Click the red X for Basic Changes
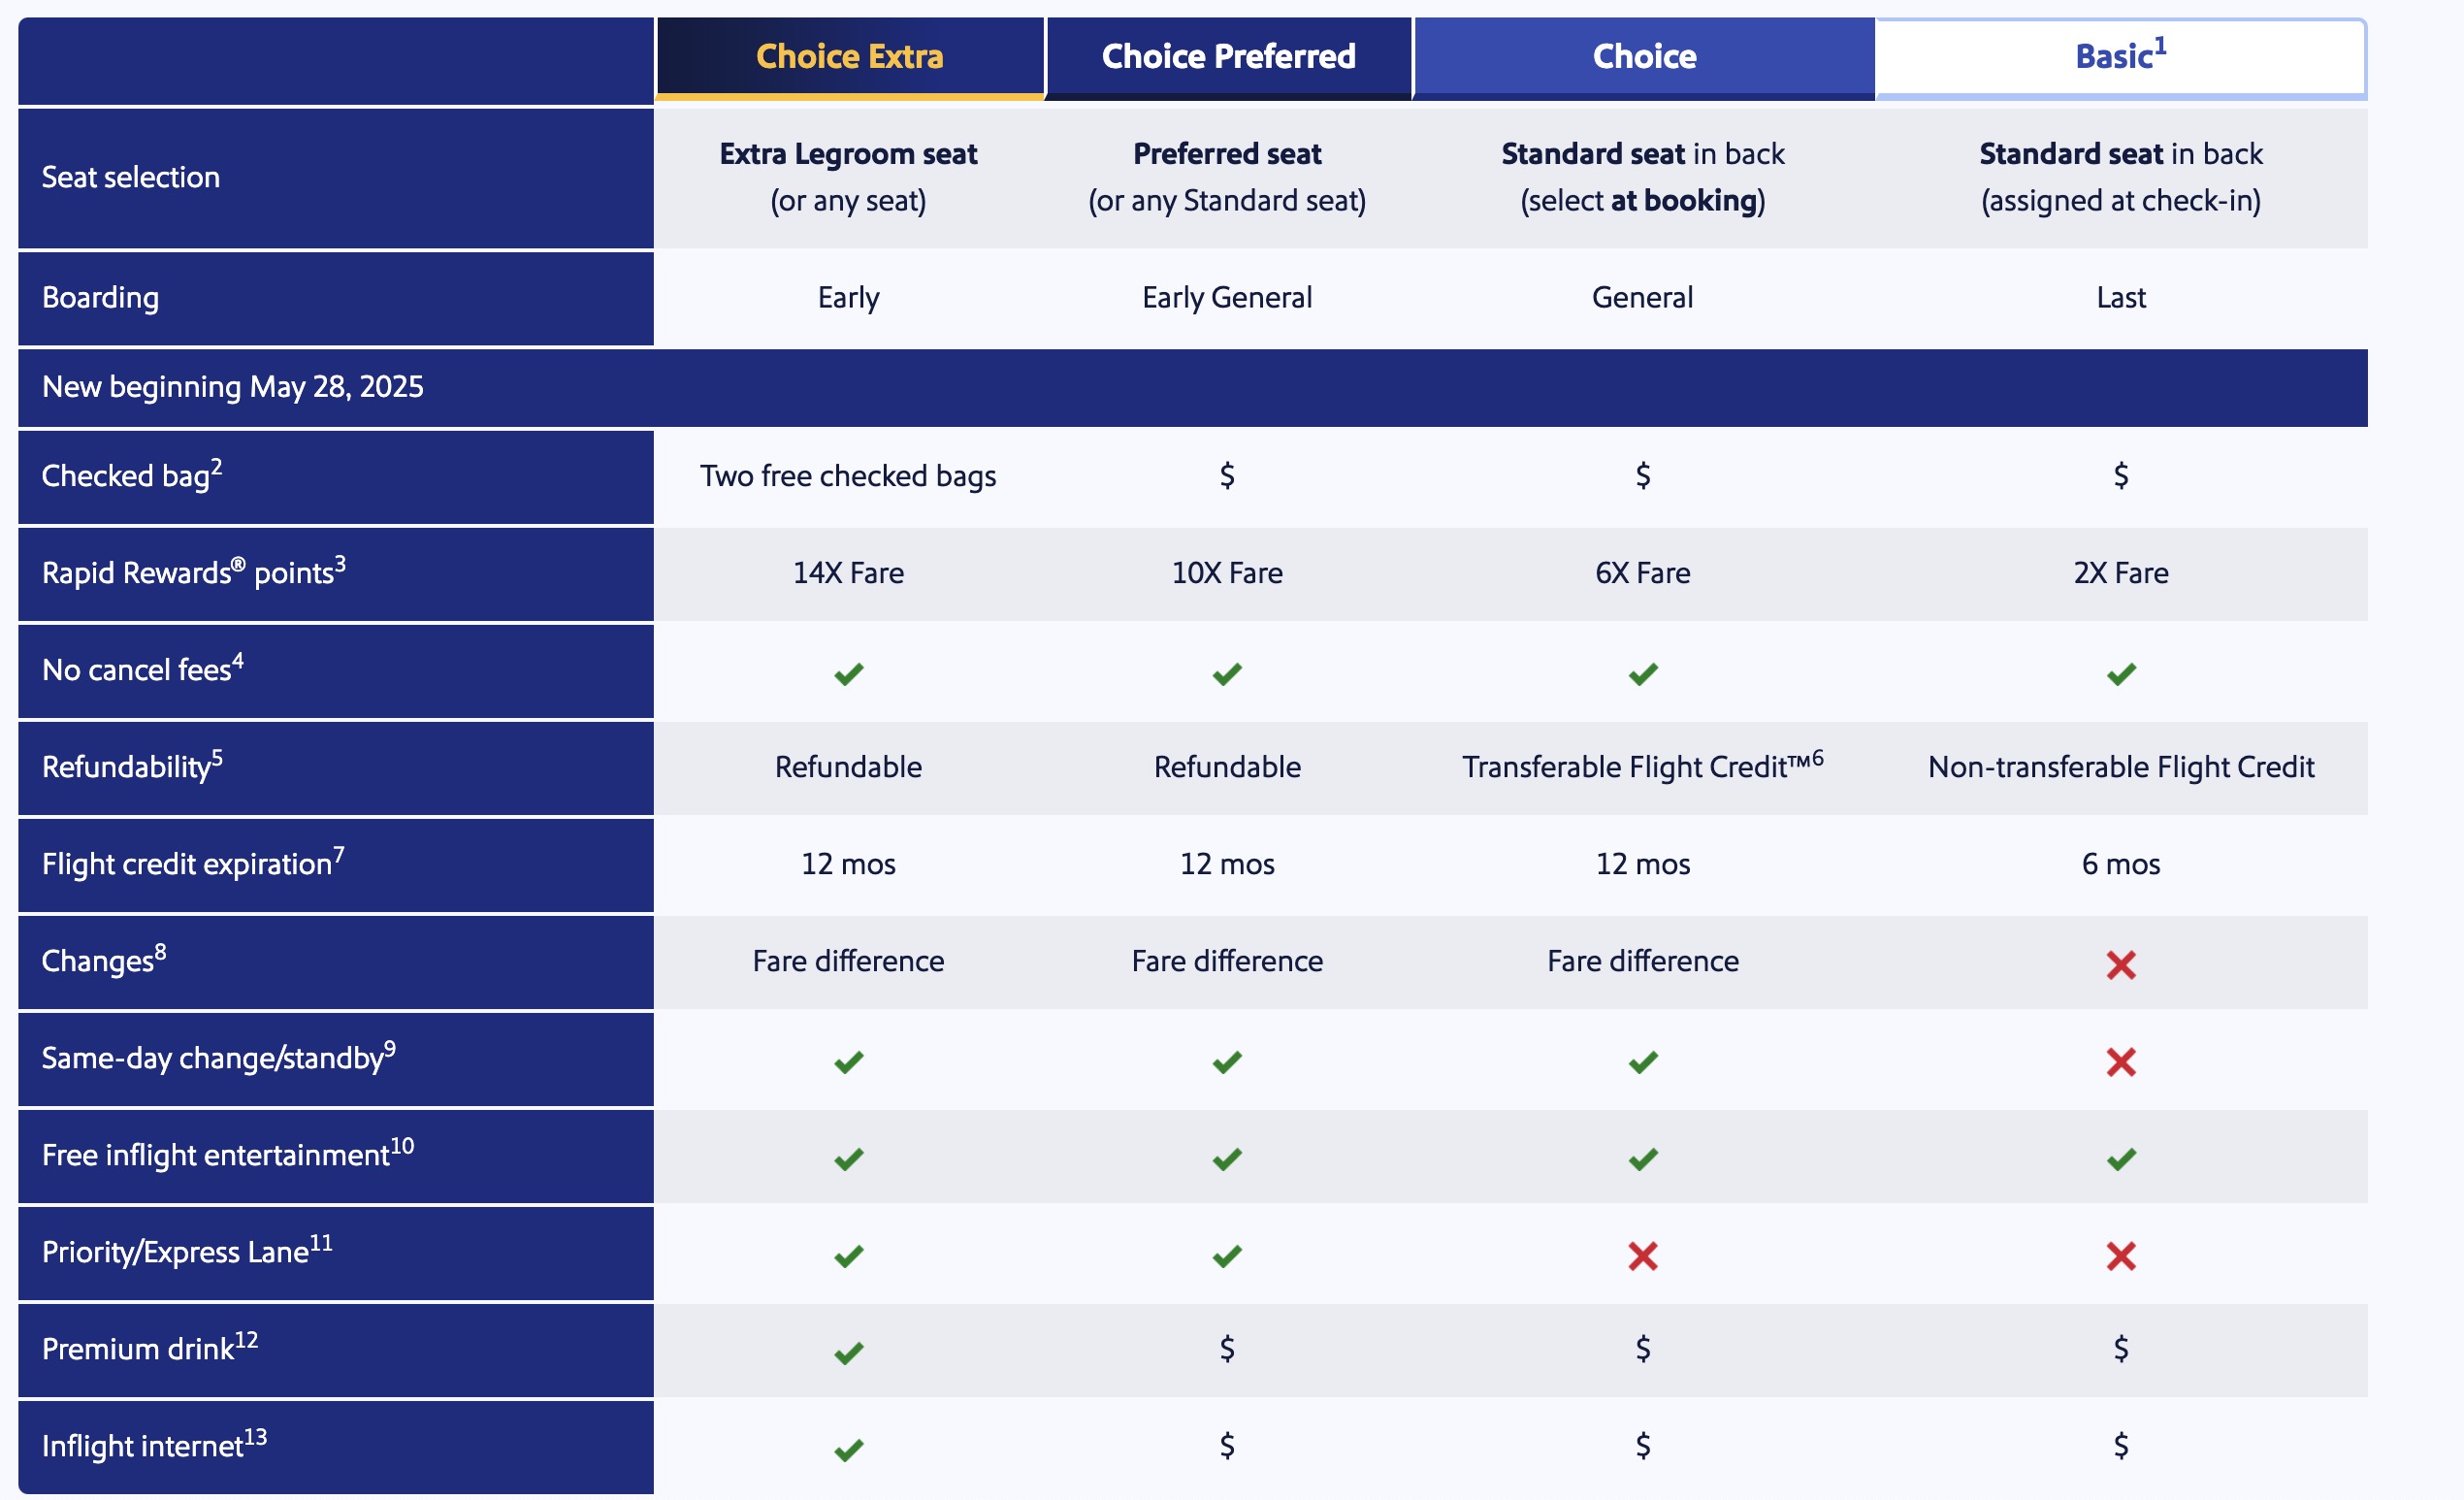Viewport: 2464px width, 1500px height. point(2120,965)
